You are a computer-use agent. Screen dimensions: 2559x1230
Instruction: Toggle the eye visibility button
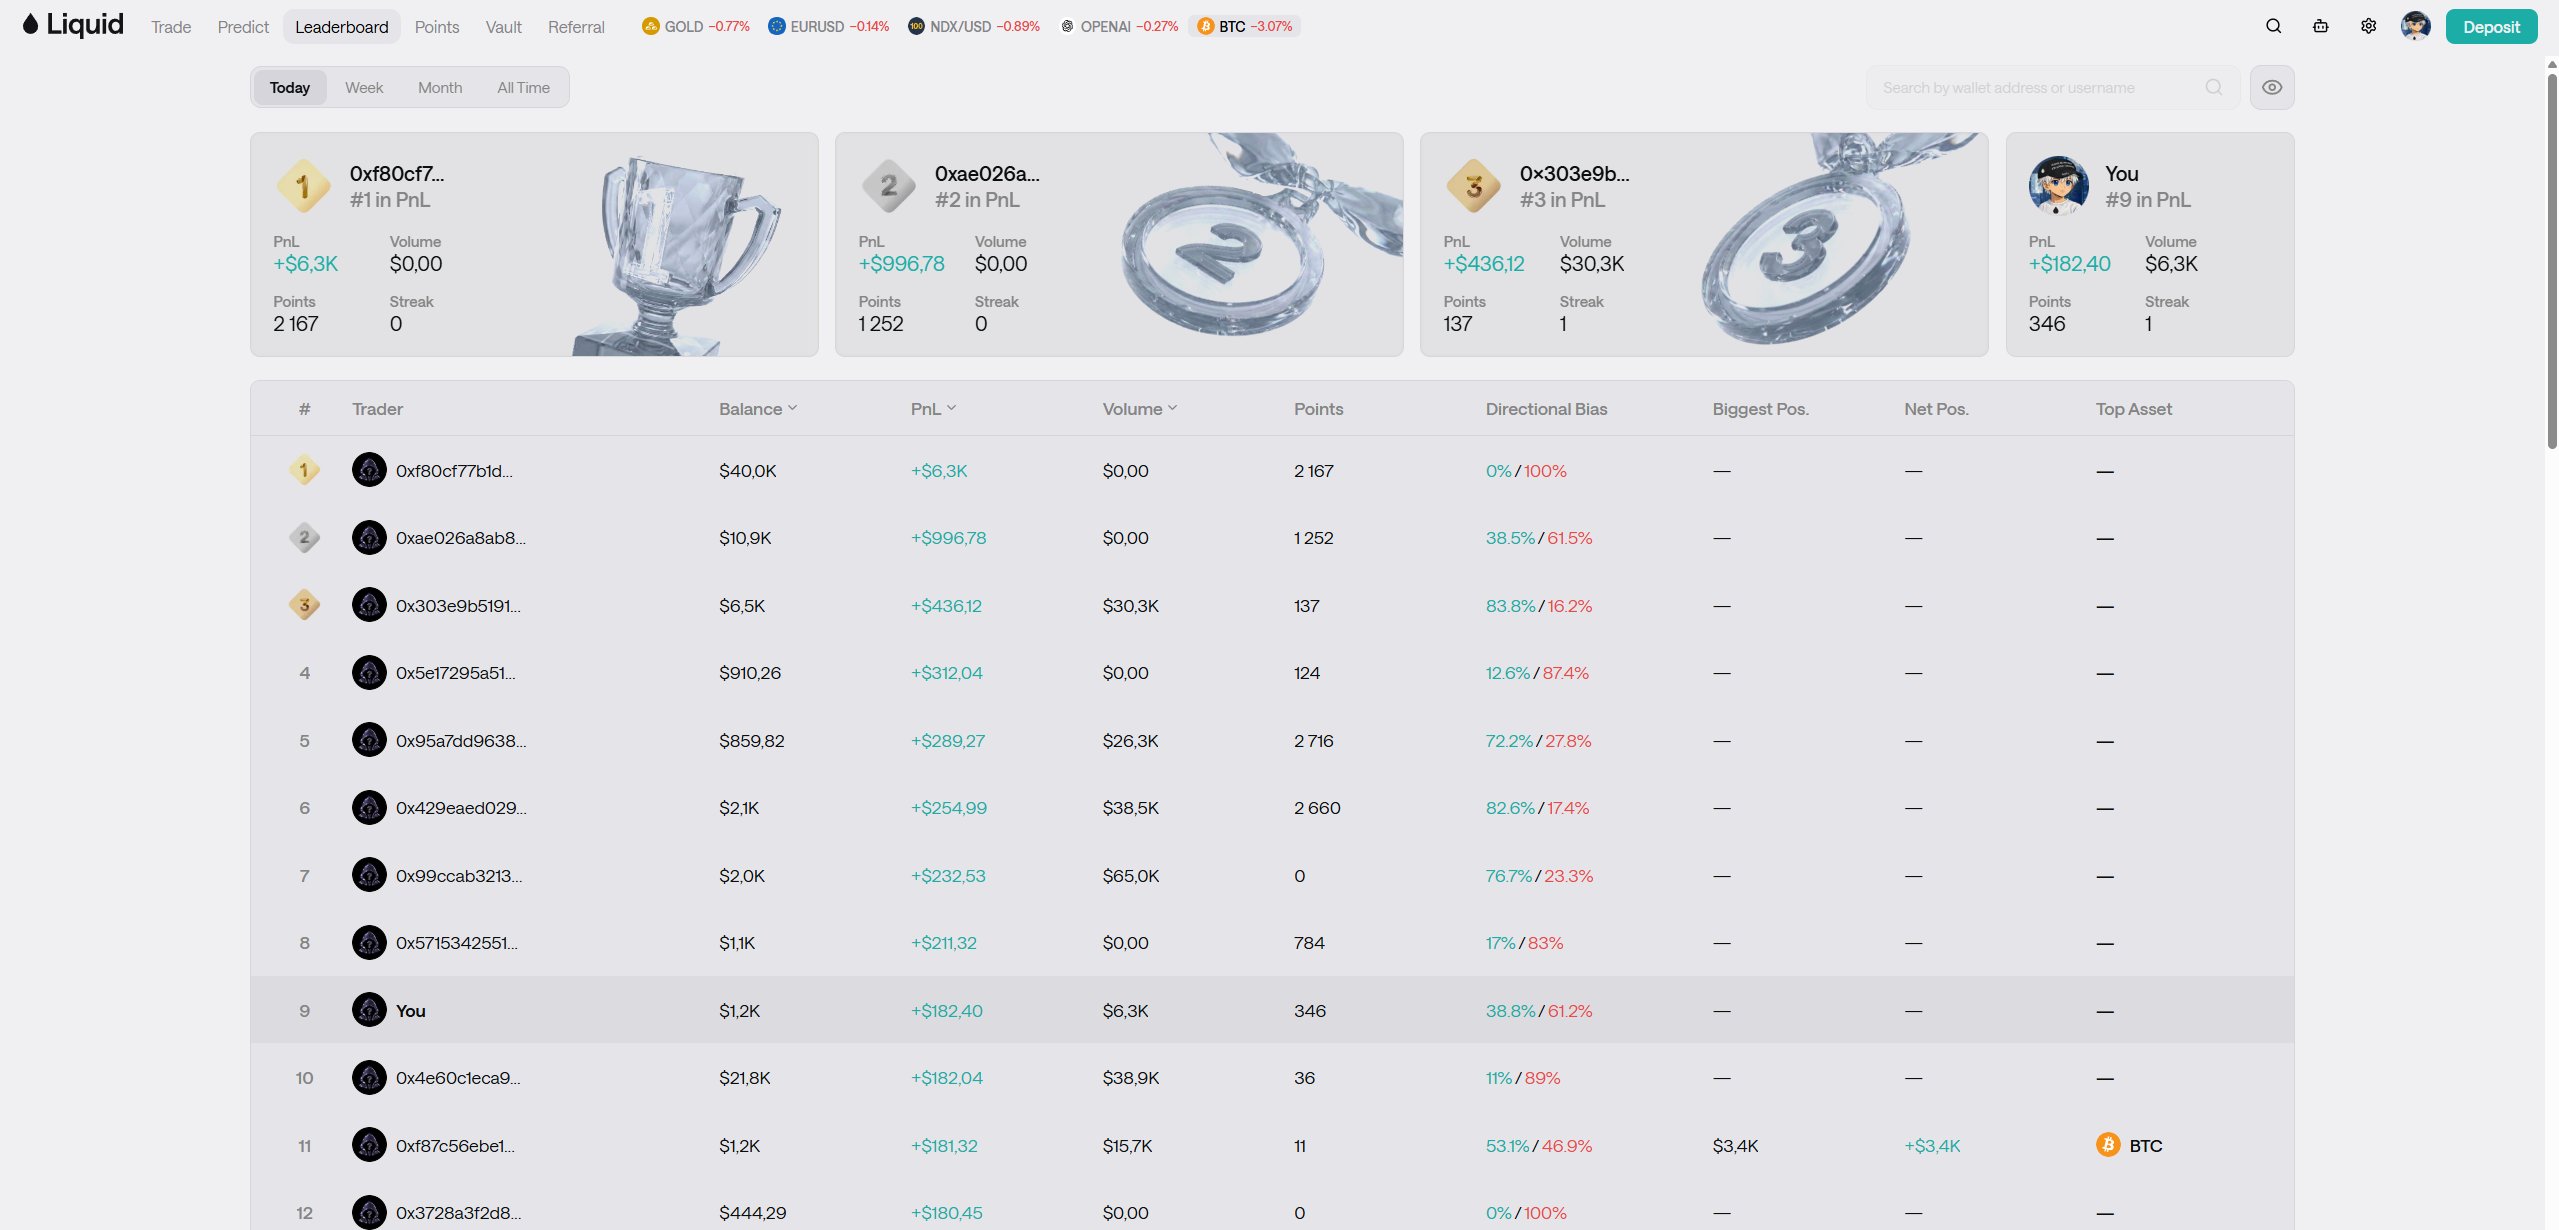coord(2272,87)
